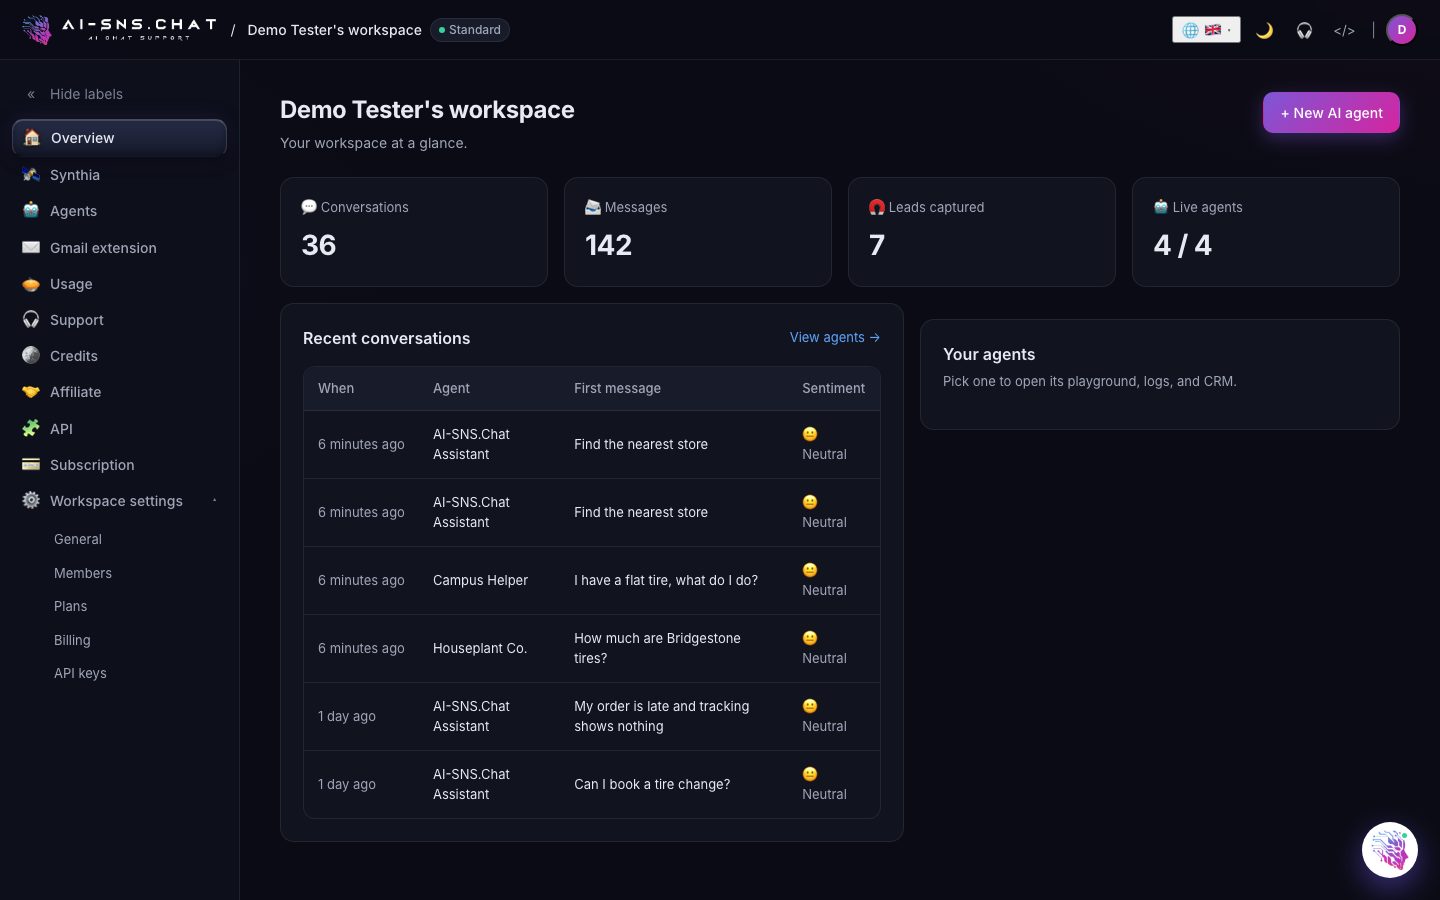Click the Demo Tester's workspace breadcrumb

click(x=334, y=30)
